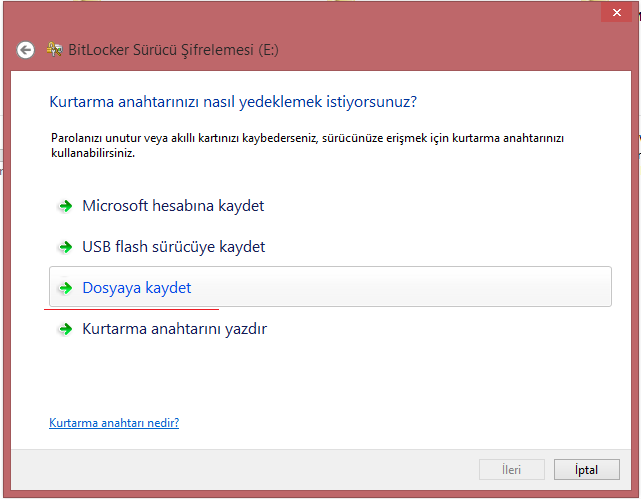Viewport: 641px width, 499px height.
Task: Click the green arrow beside Microsoft hesabına kaydet
Action: (x=65, y=206)
